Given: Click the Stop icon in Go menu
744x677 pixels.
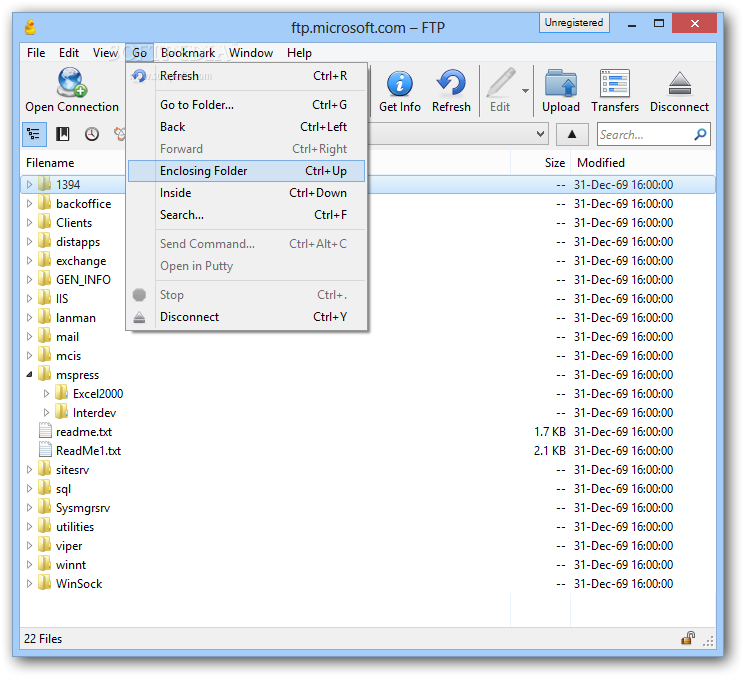Looking at the screenshot, I should [x=139, y=295].
